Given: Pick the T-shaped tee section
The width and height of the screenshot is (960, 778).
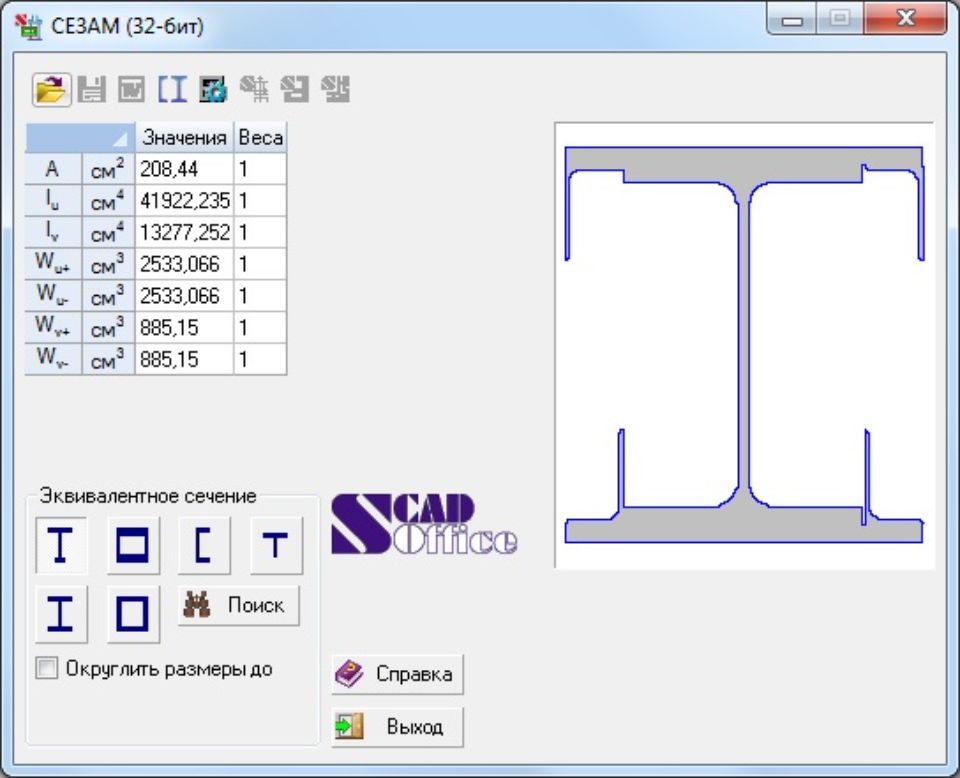Looking at the screenshot, I should tap(275, 546).
